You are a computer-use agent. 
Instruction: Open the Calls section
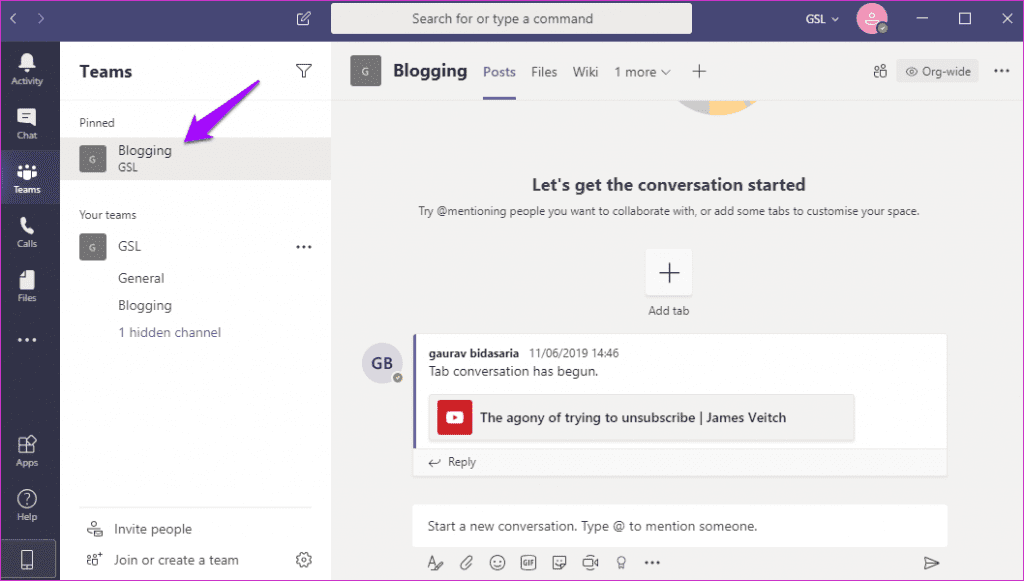click(x=27, y=231)
